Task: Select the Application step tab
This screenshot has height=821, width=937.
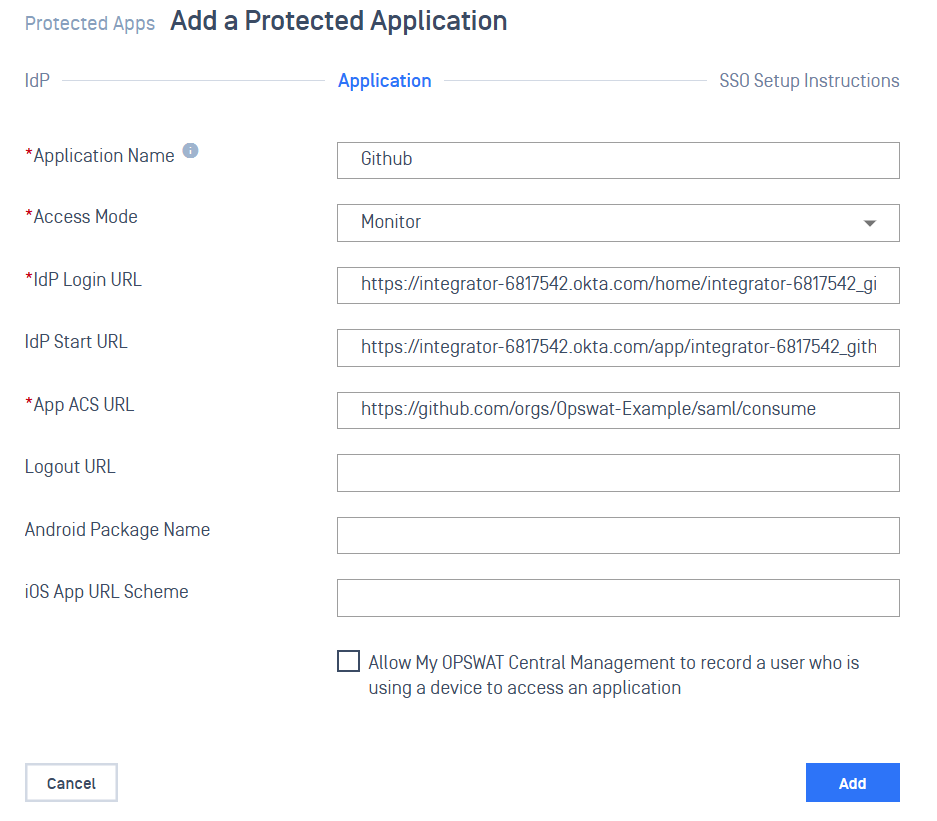Action: [384, 81]
